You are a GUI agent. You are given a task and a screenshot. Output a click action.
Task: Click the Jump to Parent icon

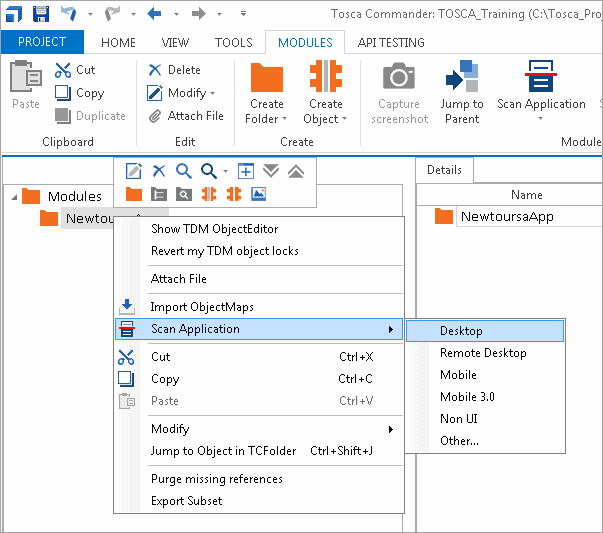(x=462, y=76)
